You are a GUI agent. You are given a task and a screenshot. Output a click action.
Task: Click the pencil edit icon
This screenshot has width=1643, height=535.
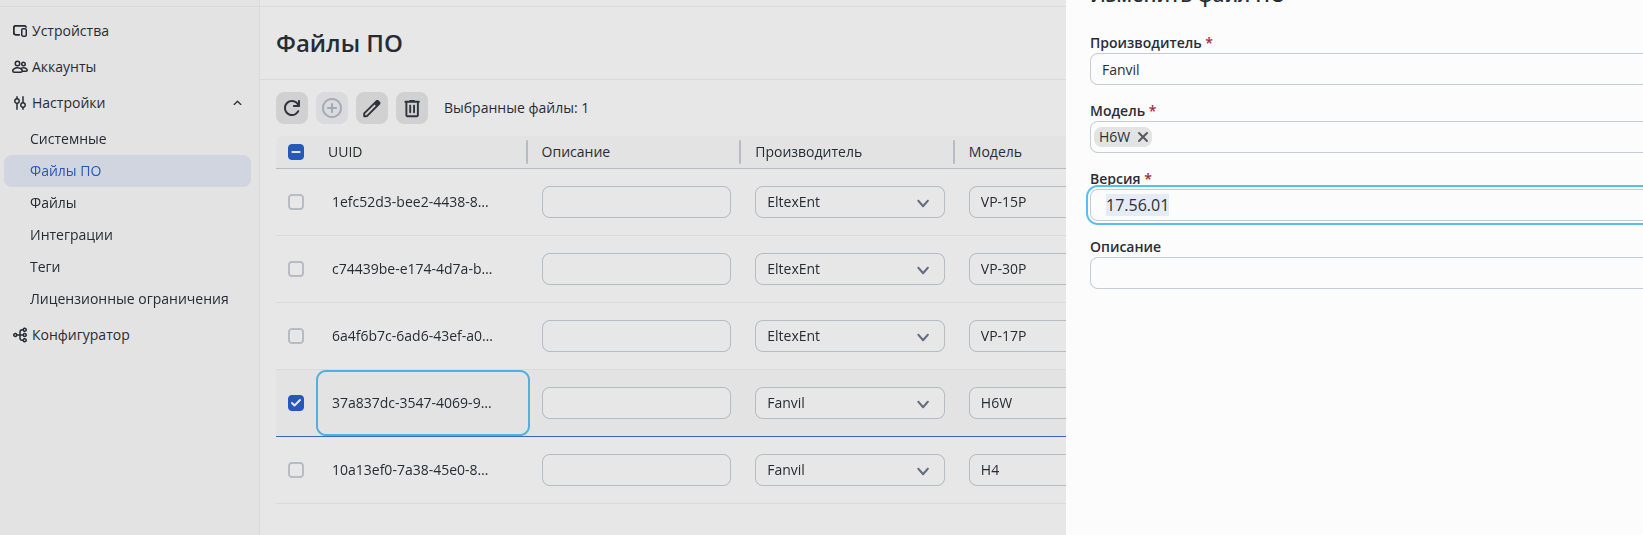[372, 108]
